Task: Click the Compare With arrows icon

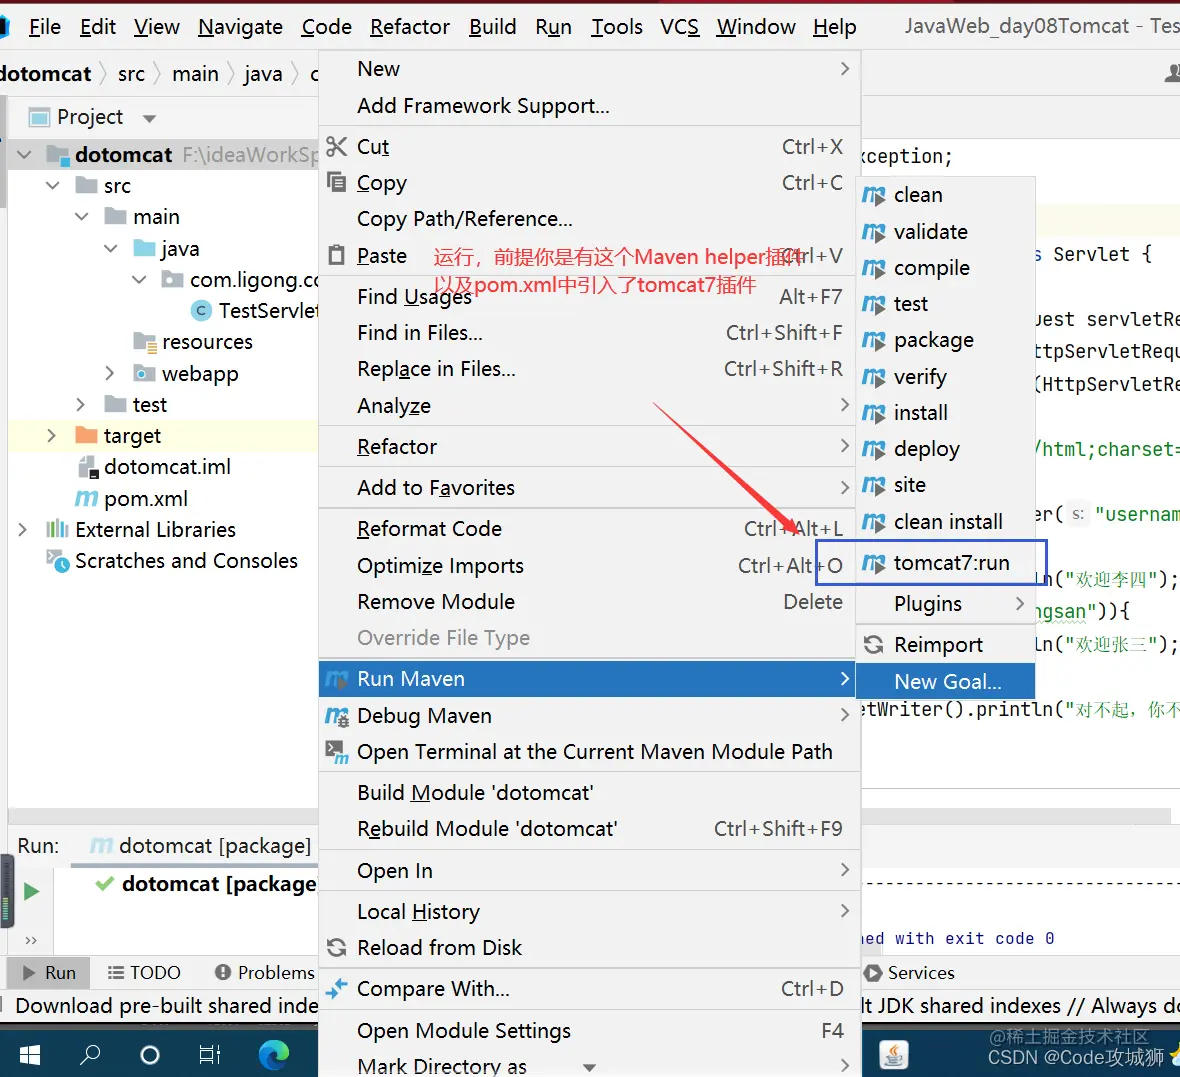Action: coord(336,988)
